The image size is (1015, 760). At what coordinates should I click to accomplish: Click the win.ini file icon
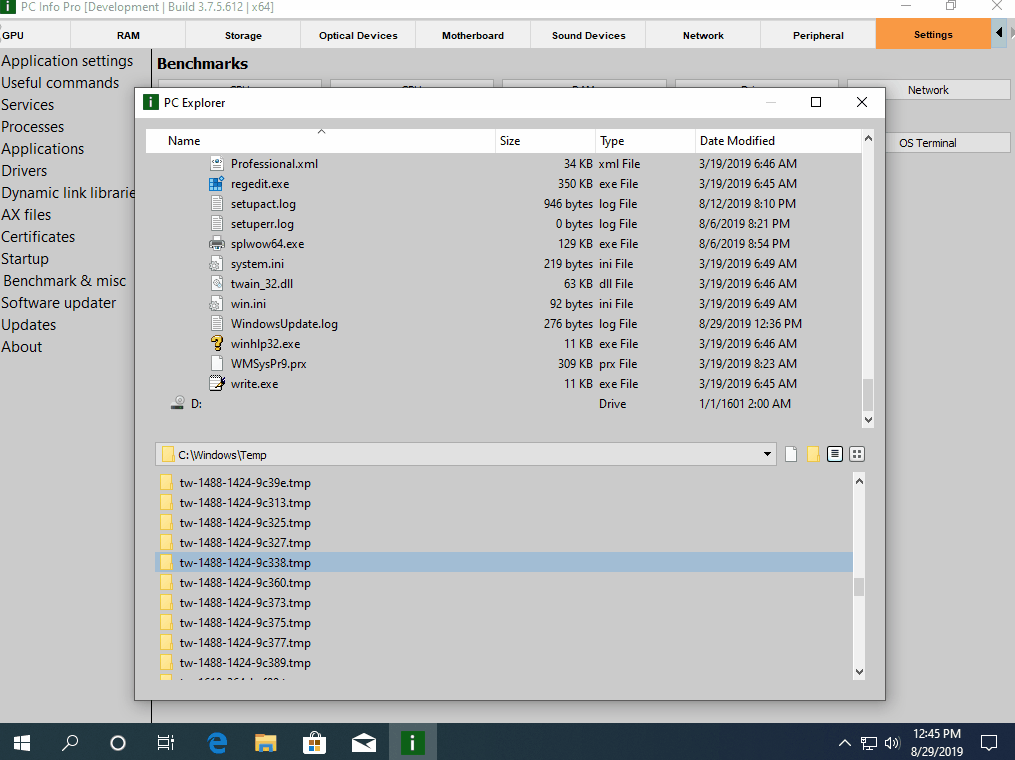click(x=216, y=304)
